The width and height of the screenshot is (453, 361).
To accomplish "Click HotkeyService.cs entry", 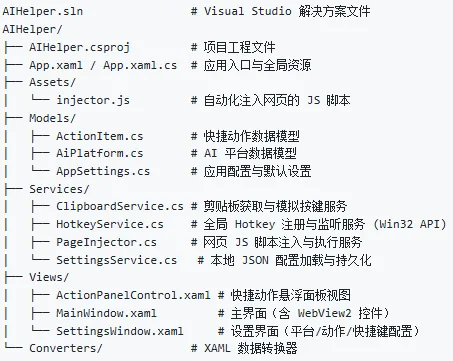I will 110,224.
